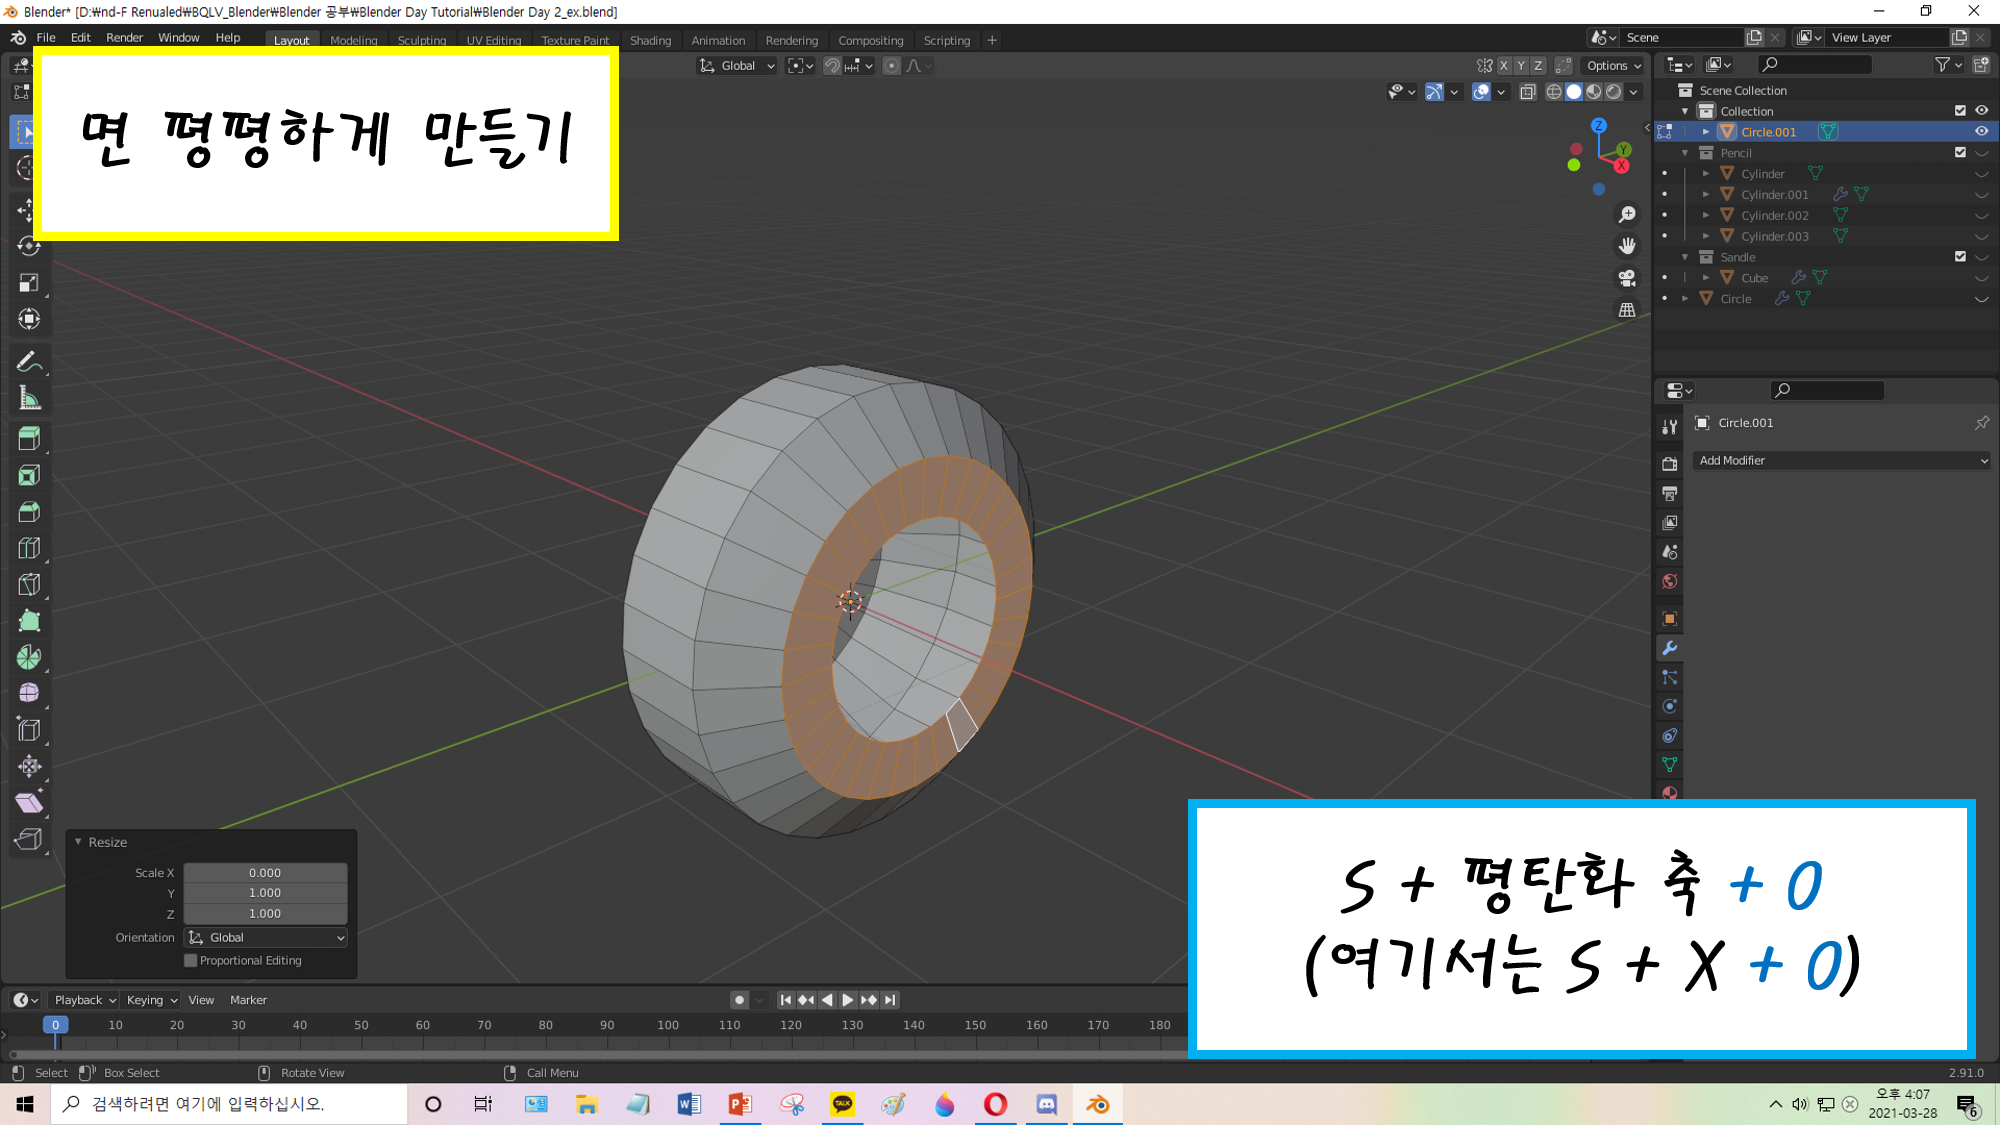Viewport: 2000px width, 1125px height.
Task: Open the Add Modifier dropdown
Action: [x=1842, y=460]
